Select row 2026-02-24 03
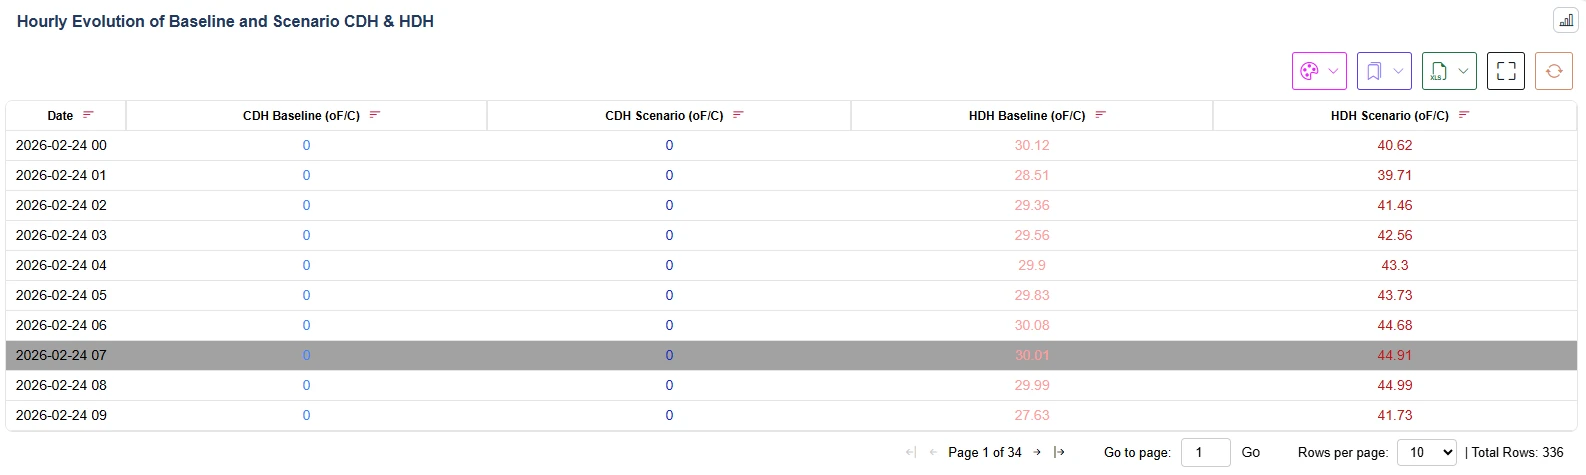 click(x=791, y=235)
